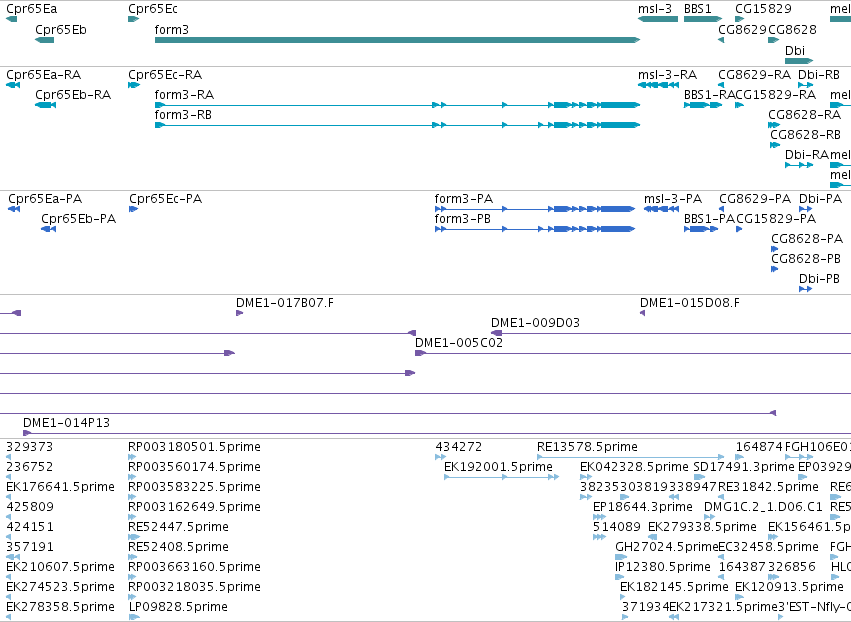Open the Cpr65Eb gene label

pos(61,29)
